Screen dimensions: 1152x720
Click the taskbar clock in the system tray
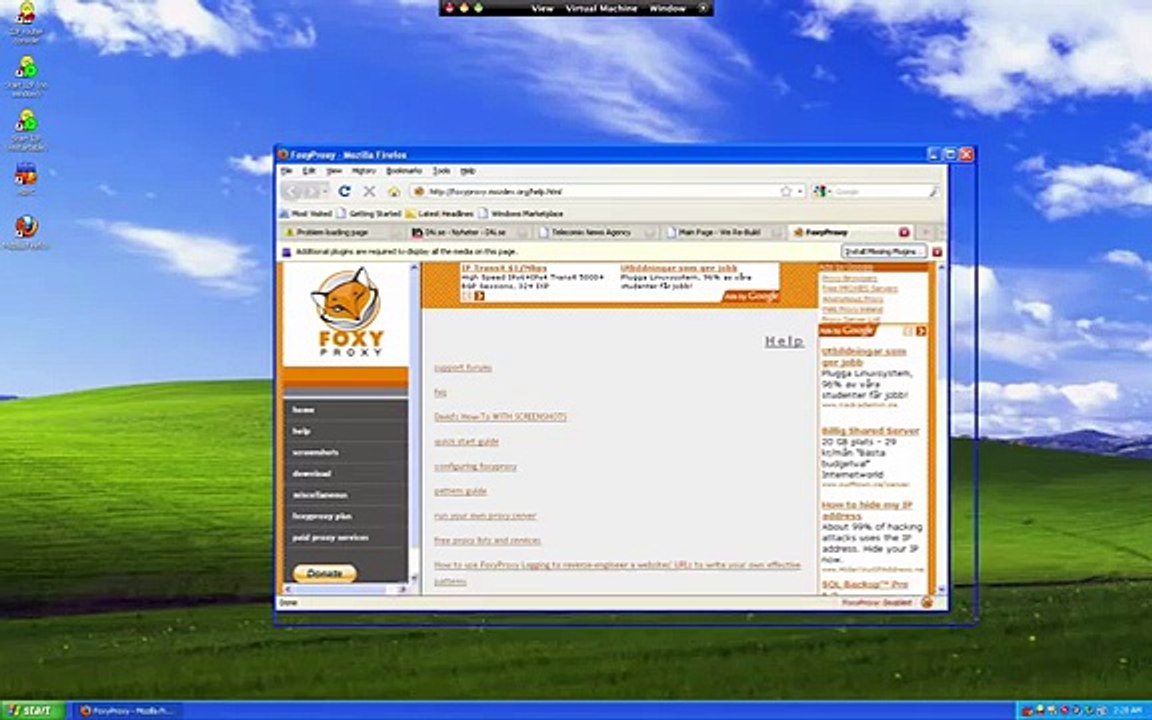(x=1126, y=710)
